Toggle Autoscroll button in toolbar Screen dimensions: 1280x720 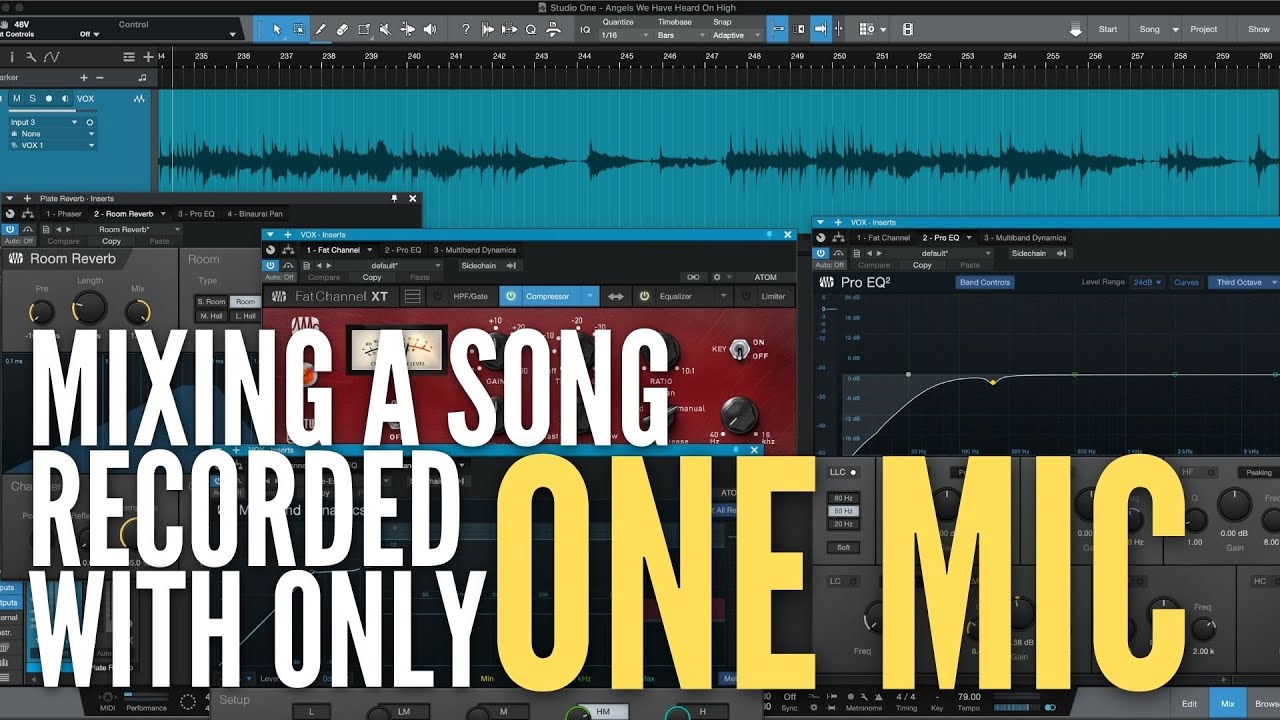point(821,29)
